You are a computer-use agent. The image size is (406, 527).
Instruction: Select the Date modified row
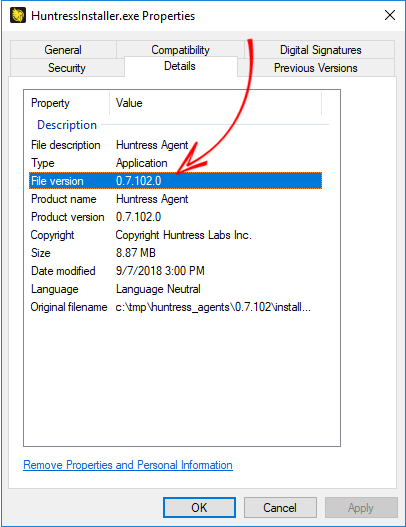(x=175, y=271)
